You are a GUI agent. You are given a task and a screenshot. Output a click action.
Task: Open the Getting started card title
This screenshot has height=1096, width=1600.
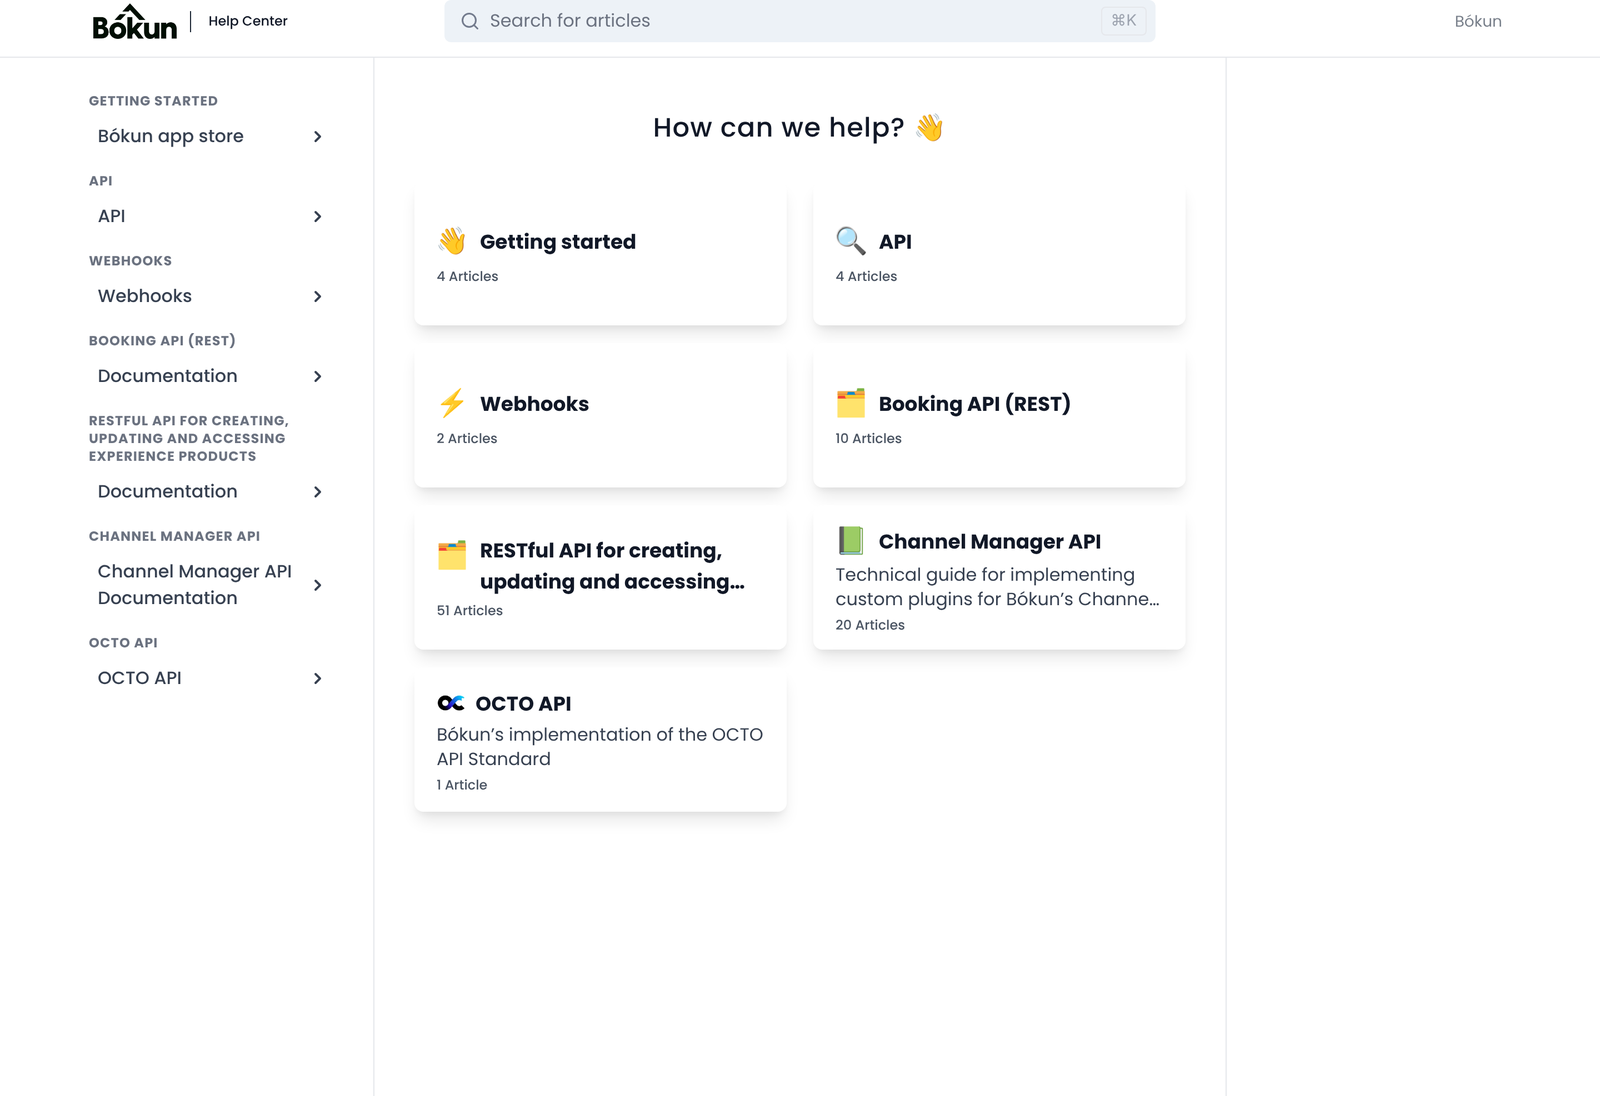point(558,242)
